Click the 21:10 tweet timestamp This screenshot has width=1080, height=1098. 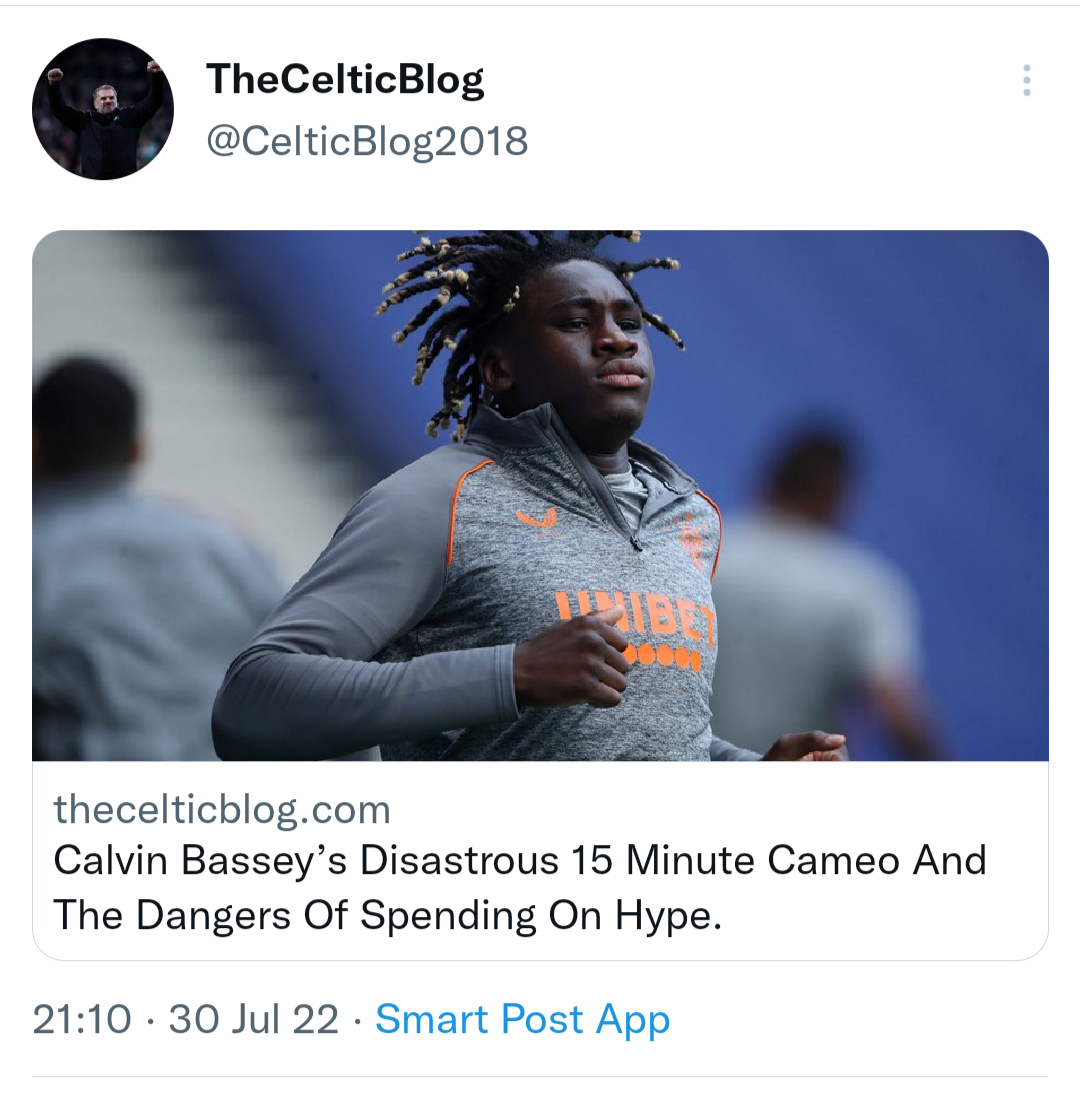pos(82,1019)
